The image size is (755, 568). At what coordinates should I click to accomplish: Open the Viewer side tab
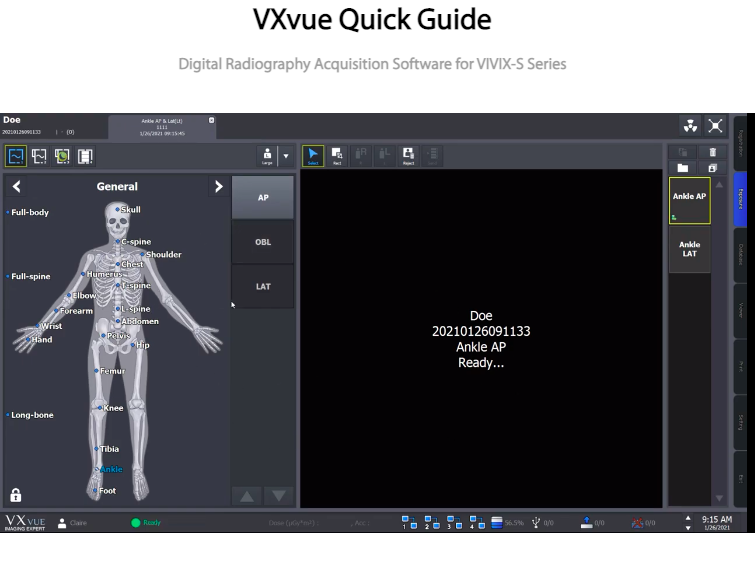click(741, 310)
